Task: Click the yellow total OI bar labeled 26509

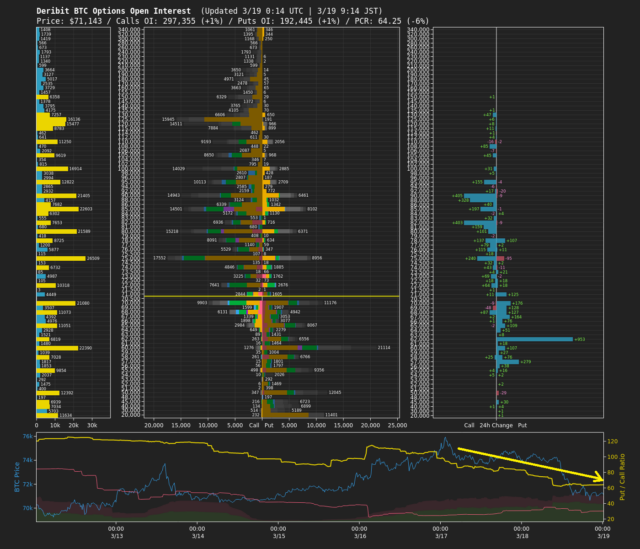Action: (x=60, y=257)
